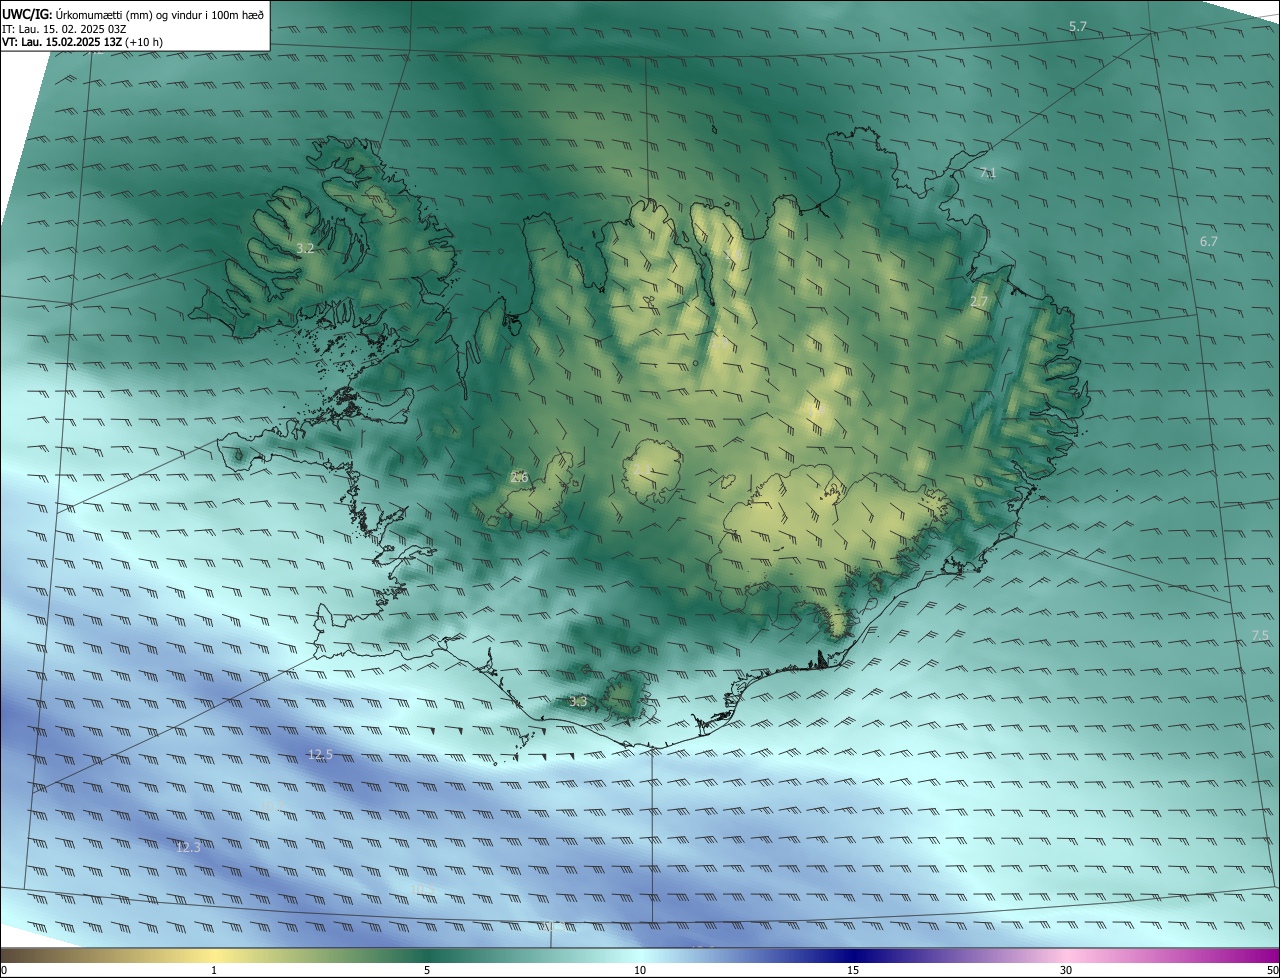This screenshot has height=978, width=1280.
Task: Pick the 2.7 value label on the map
Action: click(979, 302)
